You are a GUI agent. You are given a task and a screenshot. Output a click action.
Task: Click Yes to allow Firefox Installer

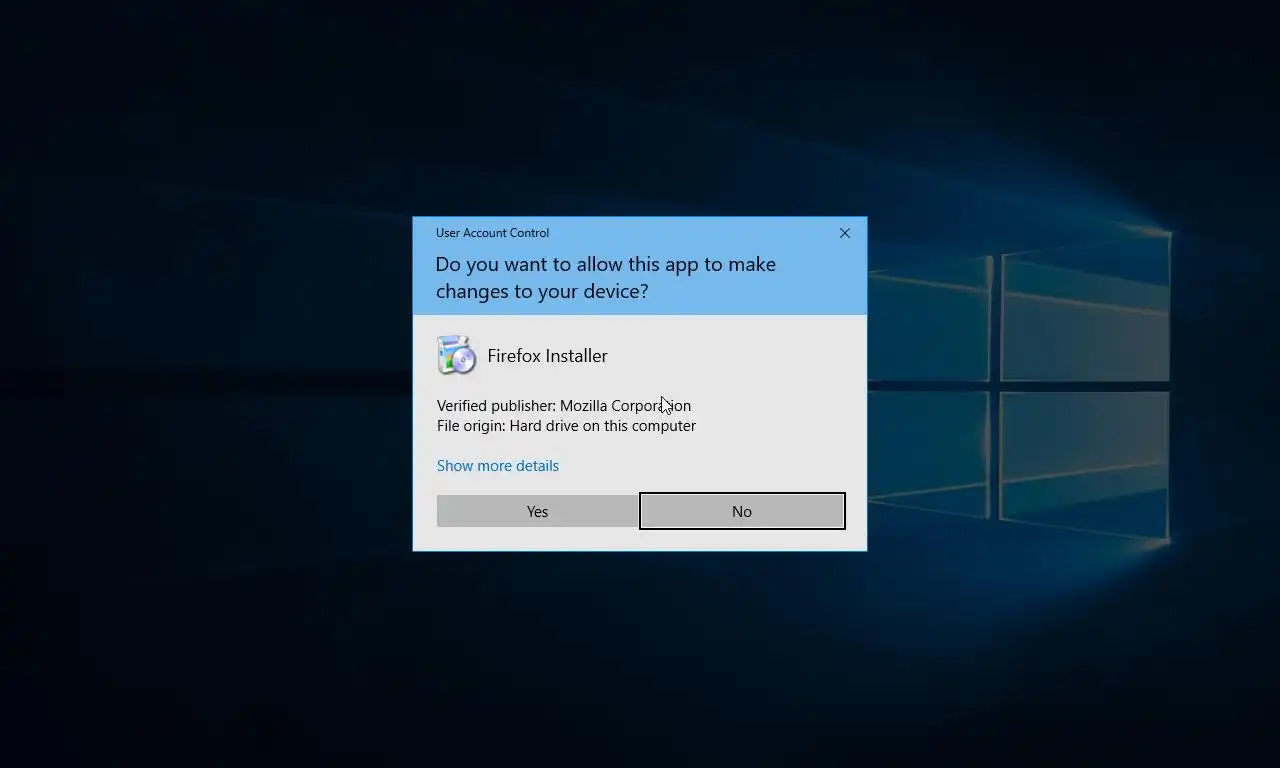point(537,511)
